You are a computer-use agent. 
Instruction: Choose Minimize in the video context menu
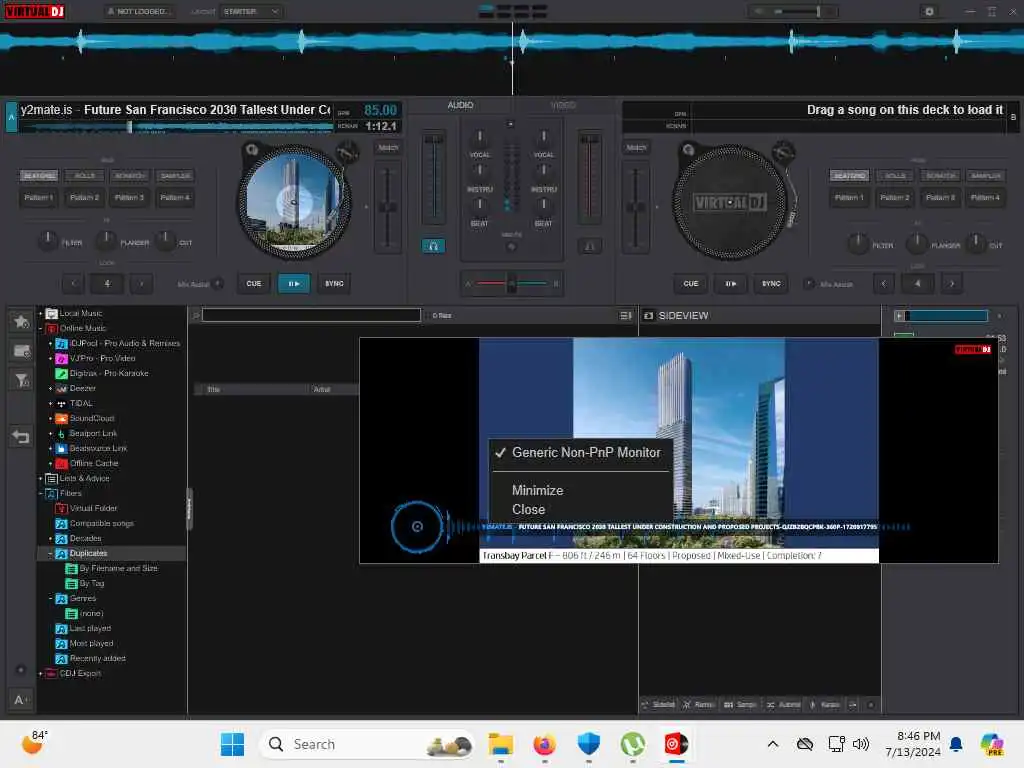click(537, 490)
